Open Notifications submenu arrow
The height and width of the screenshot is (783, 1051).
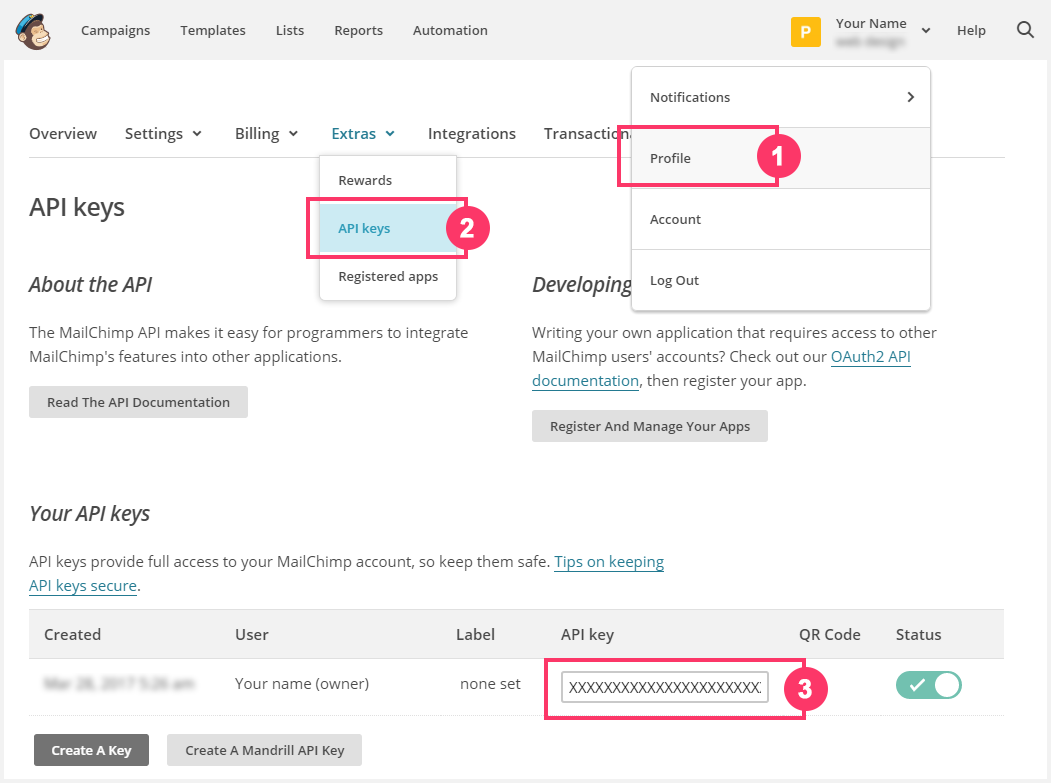(910, 97)
